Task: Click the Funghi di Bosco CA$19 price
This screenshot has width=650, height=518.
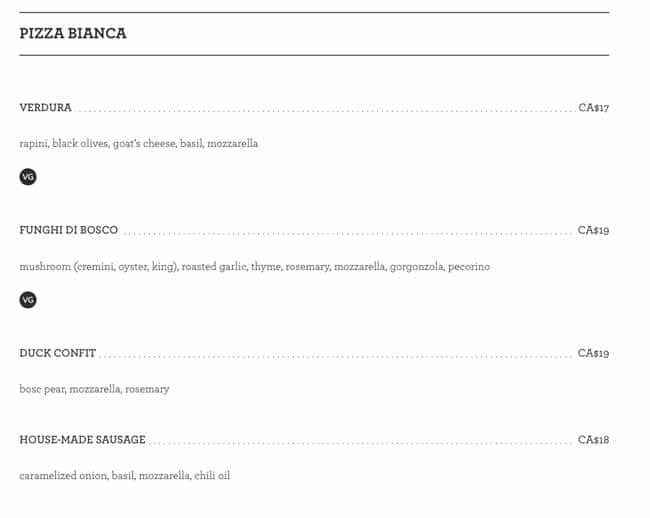Action: (x=593, y=231)
